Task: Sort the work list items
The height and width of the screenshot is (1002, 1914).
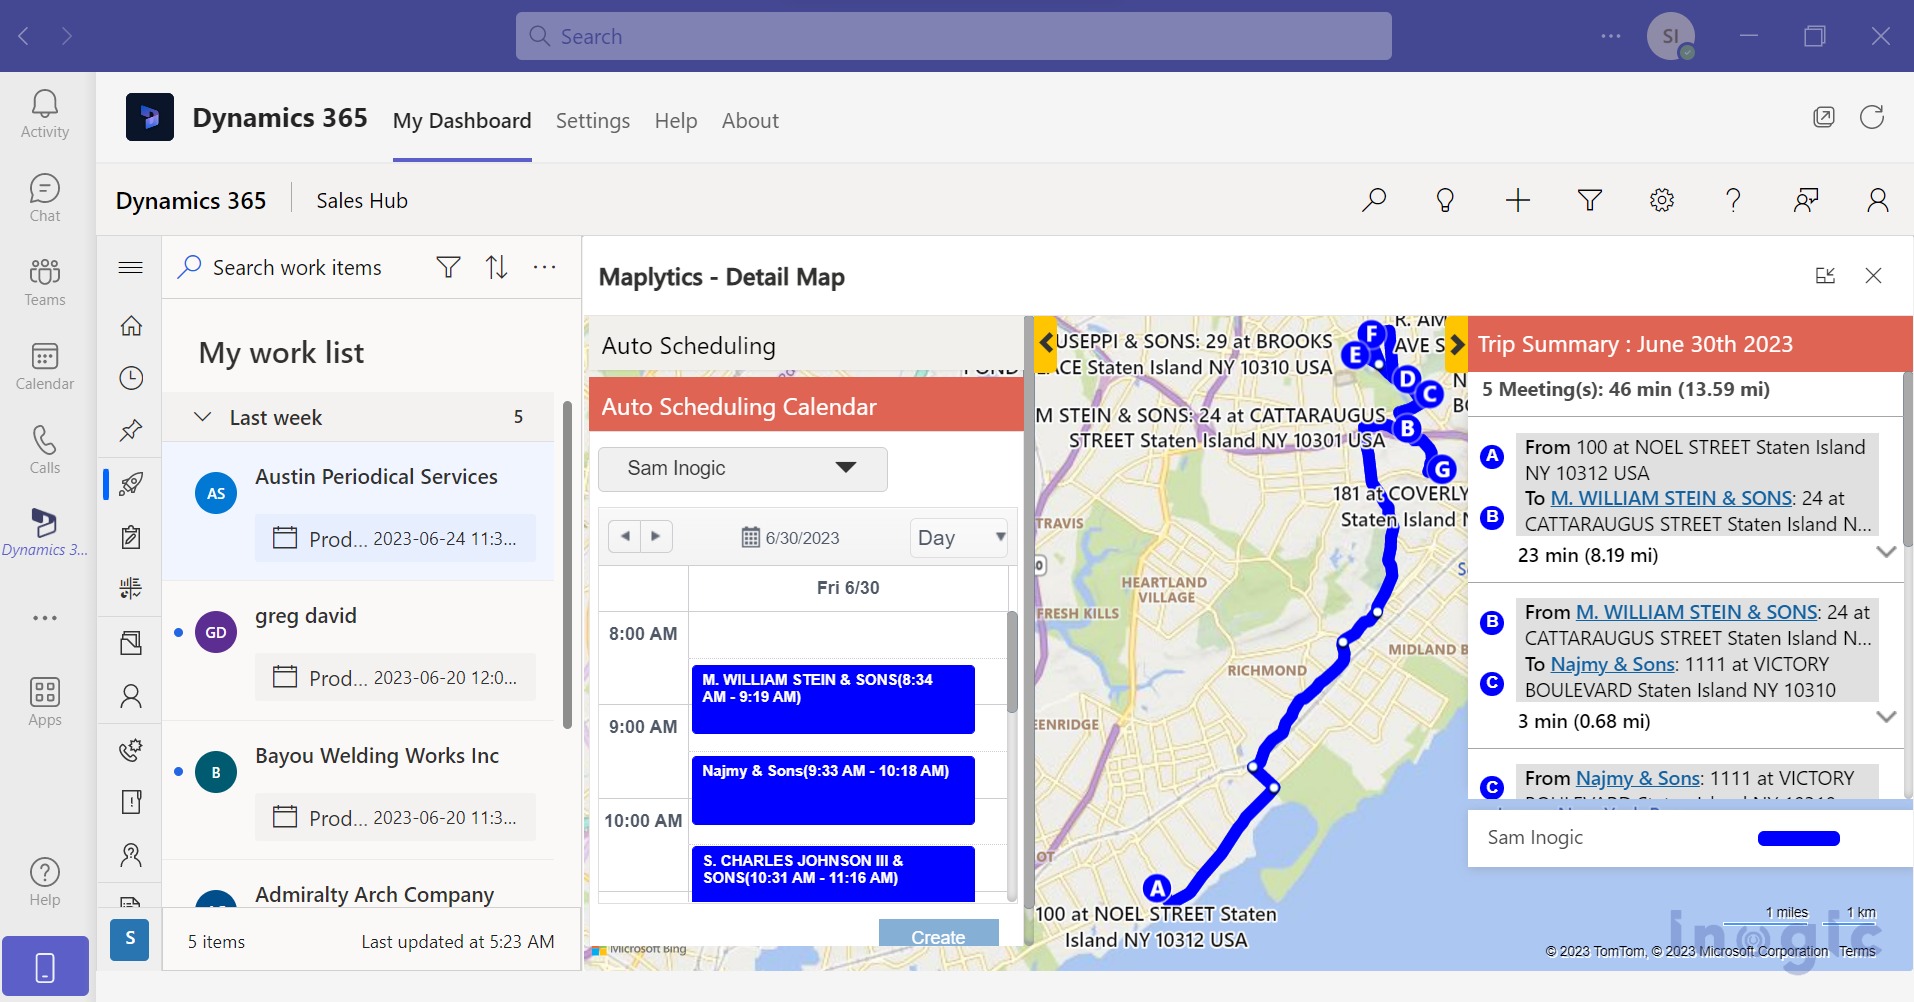Action: click(497, 267)
